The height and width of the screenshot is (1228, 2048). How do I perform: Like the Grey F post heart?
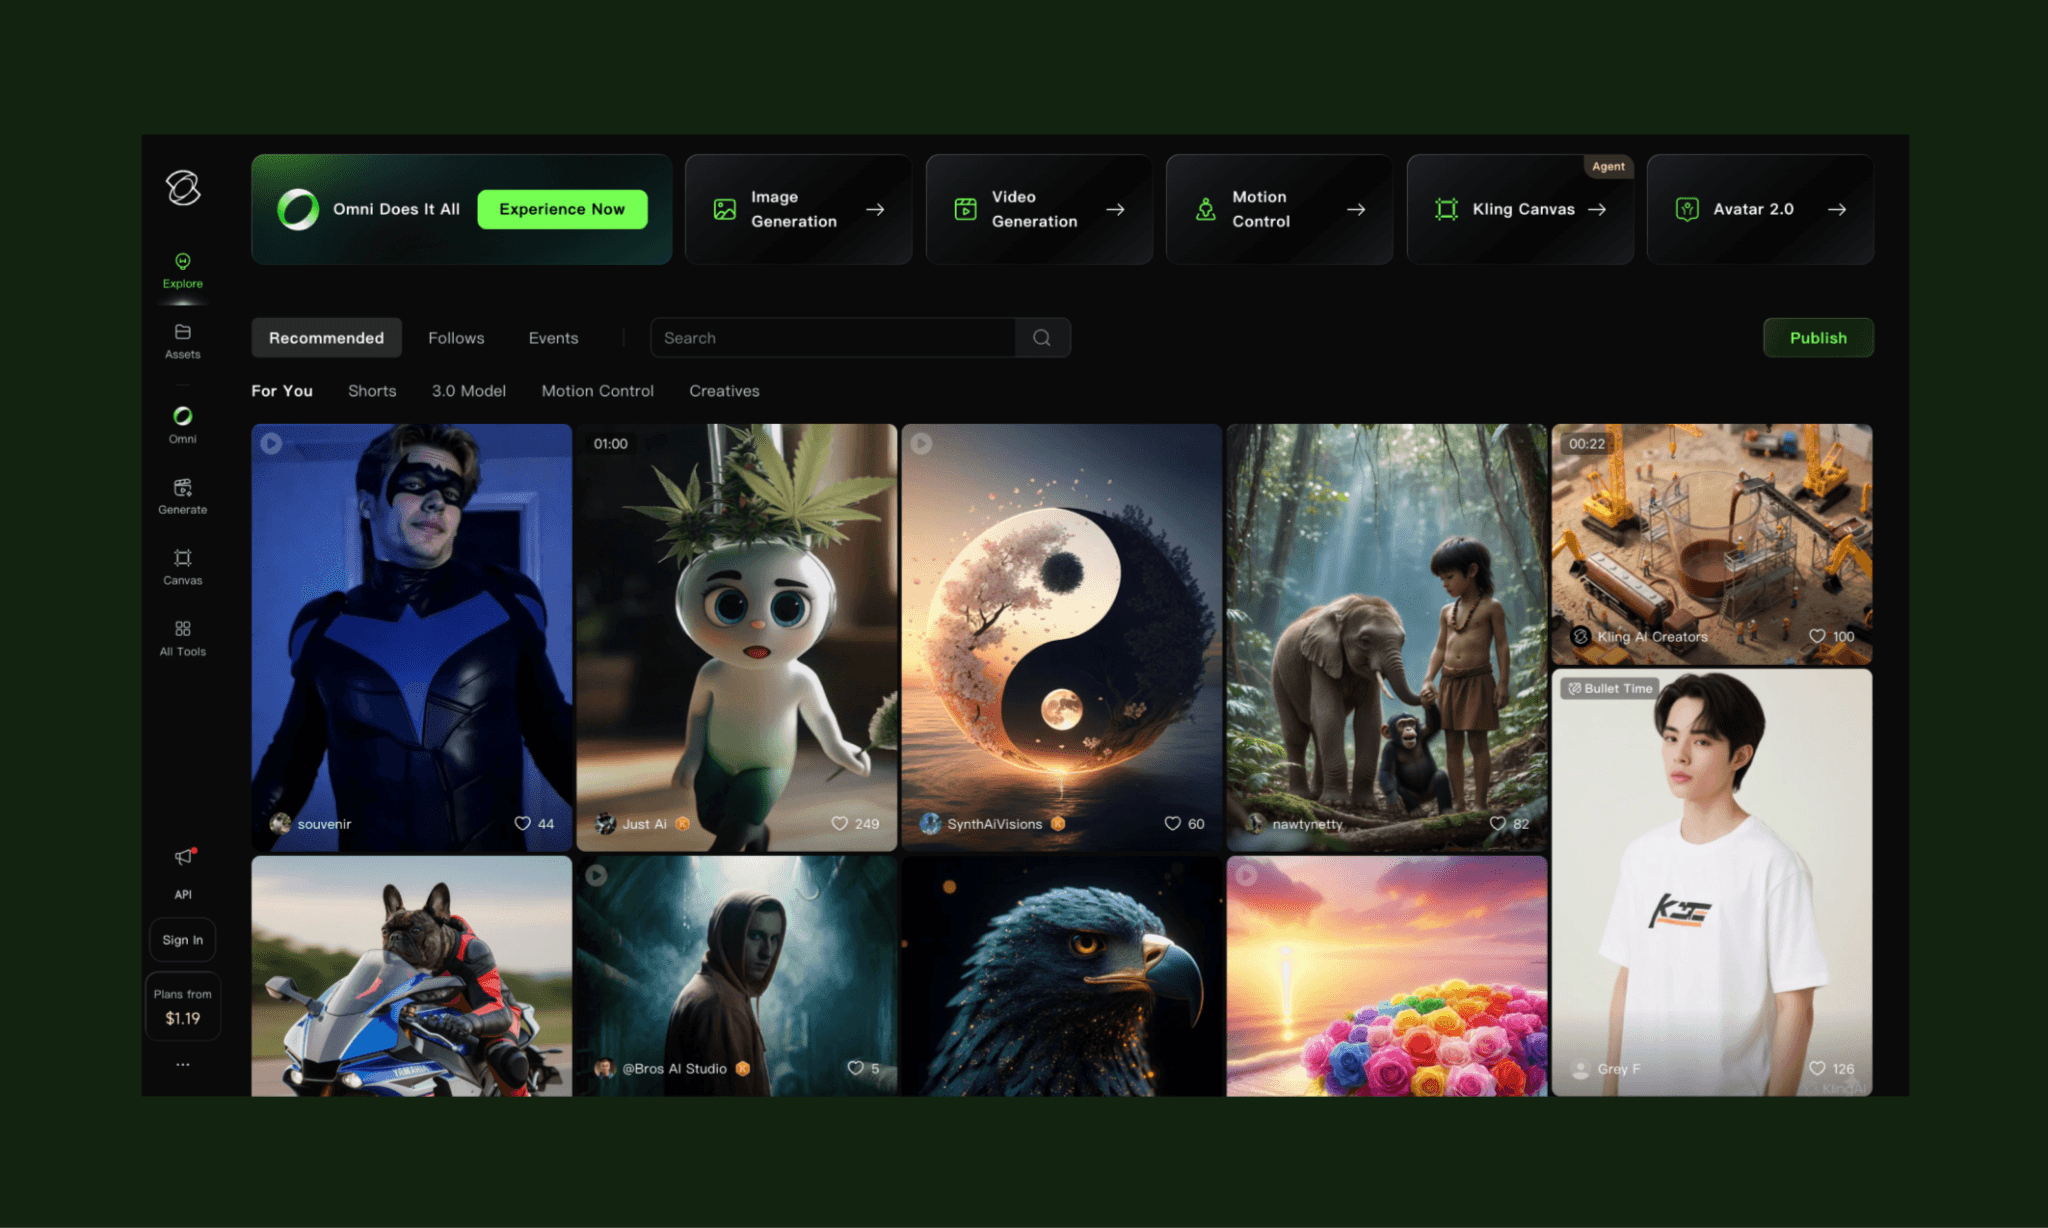click(1817, 1068)
